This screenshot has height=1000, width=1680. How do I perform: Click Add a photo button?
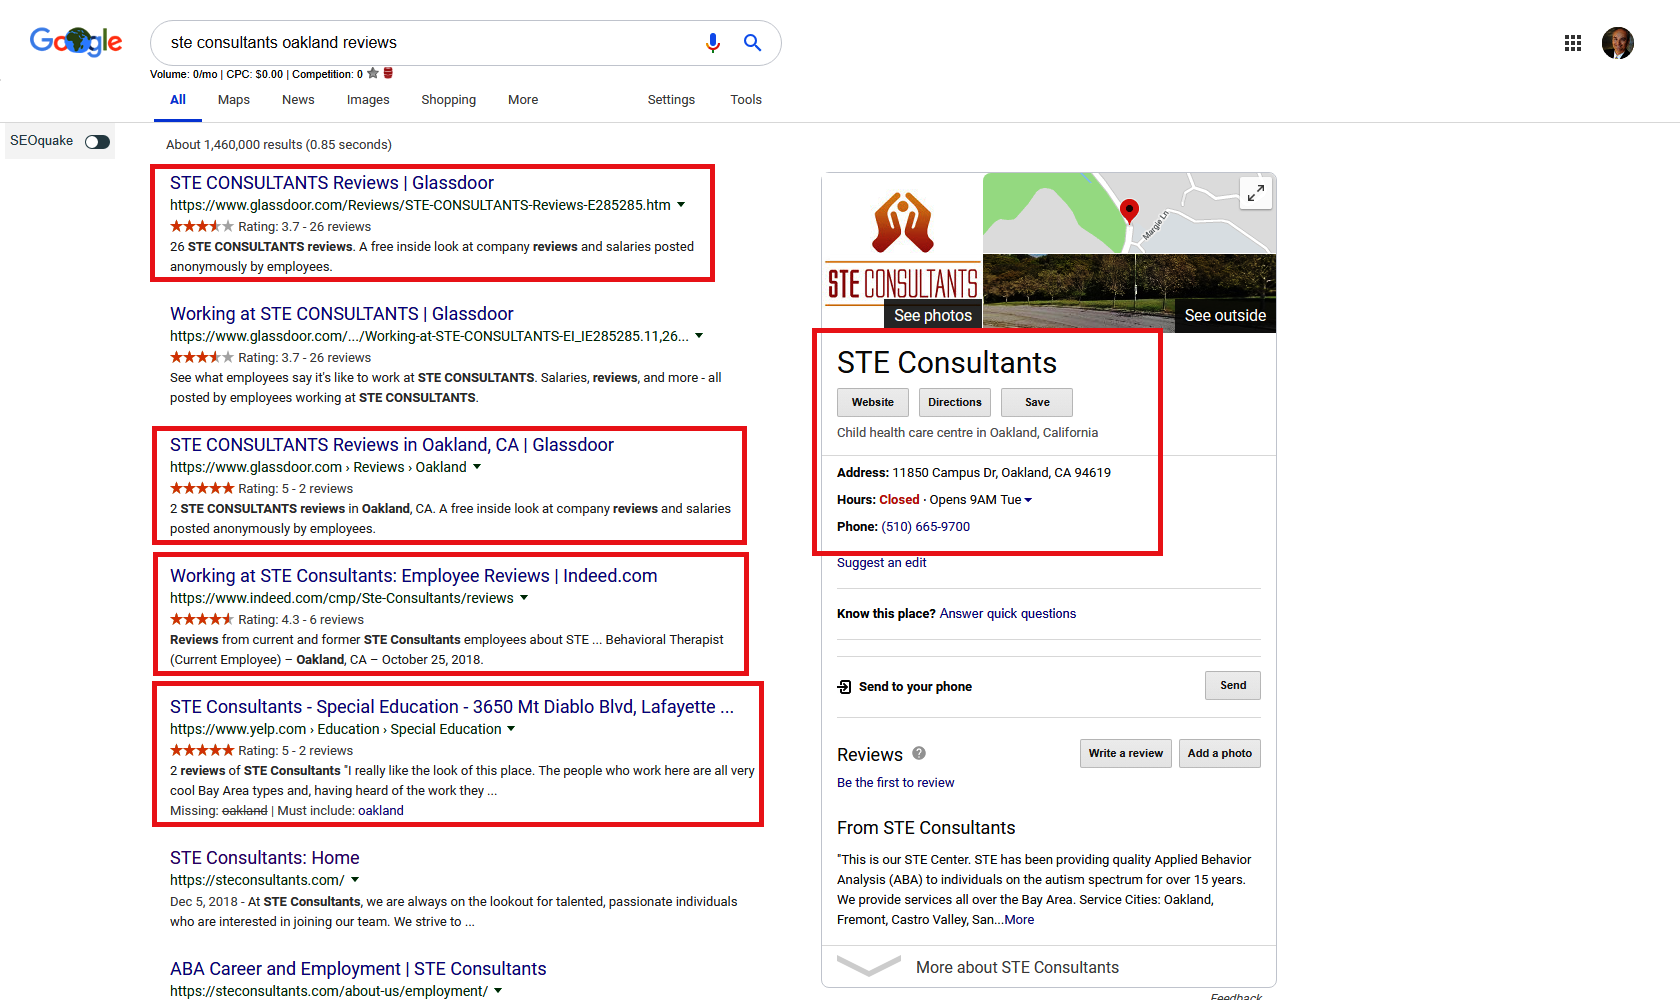[x=1220, y=754]
